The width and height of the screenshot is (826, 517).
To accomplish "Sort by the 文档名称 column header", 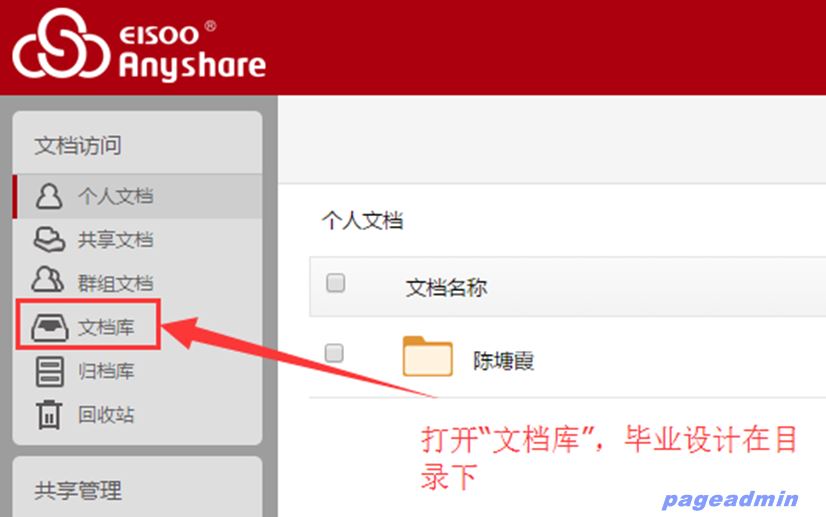I will 446,288.
